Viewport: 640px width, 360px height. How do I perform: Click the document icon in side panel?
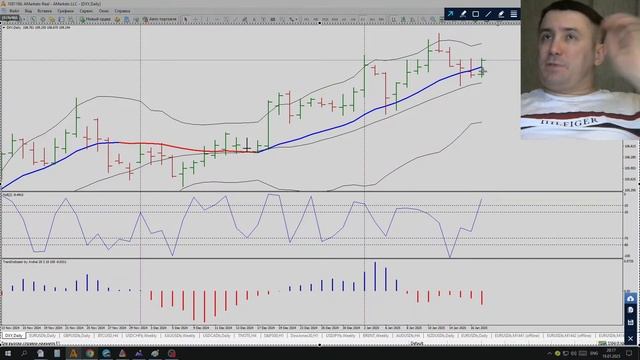click(x=630, y=310)
